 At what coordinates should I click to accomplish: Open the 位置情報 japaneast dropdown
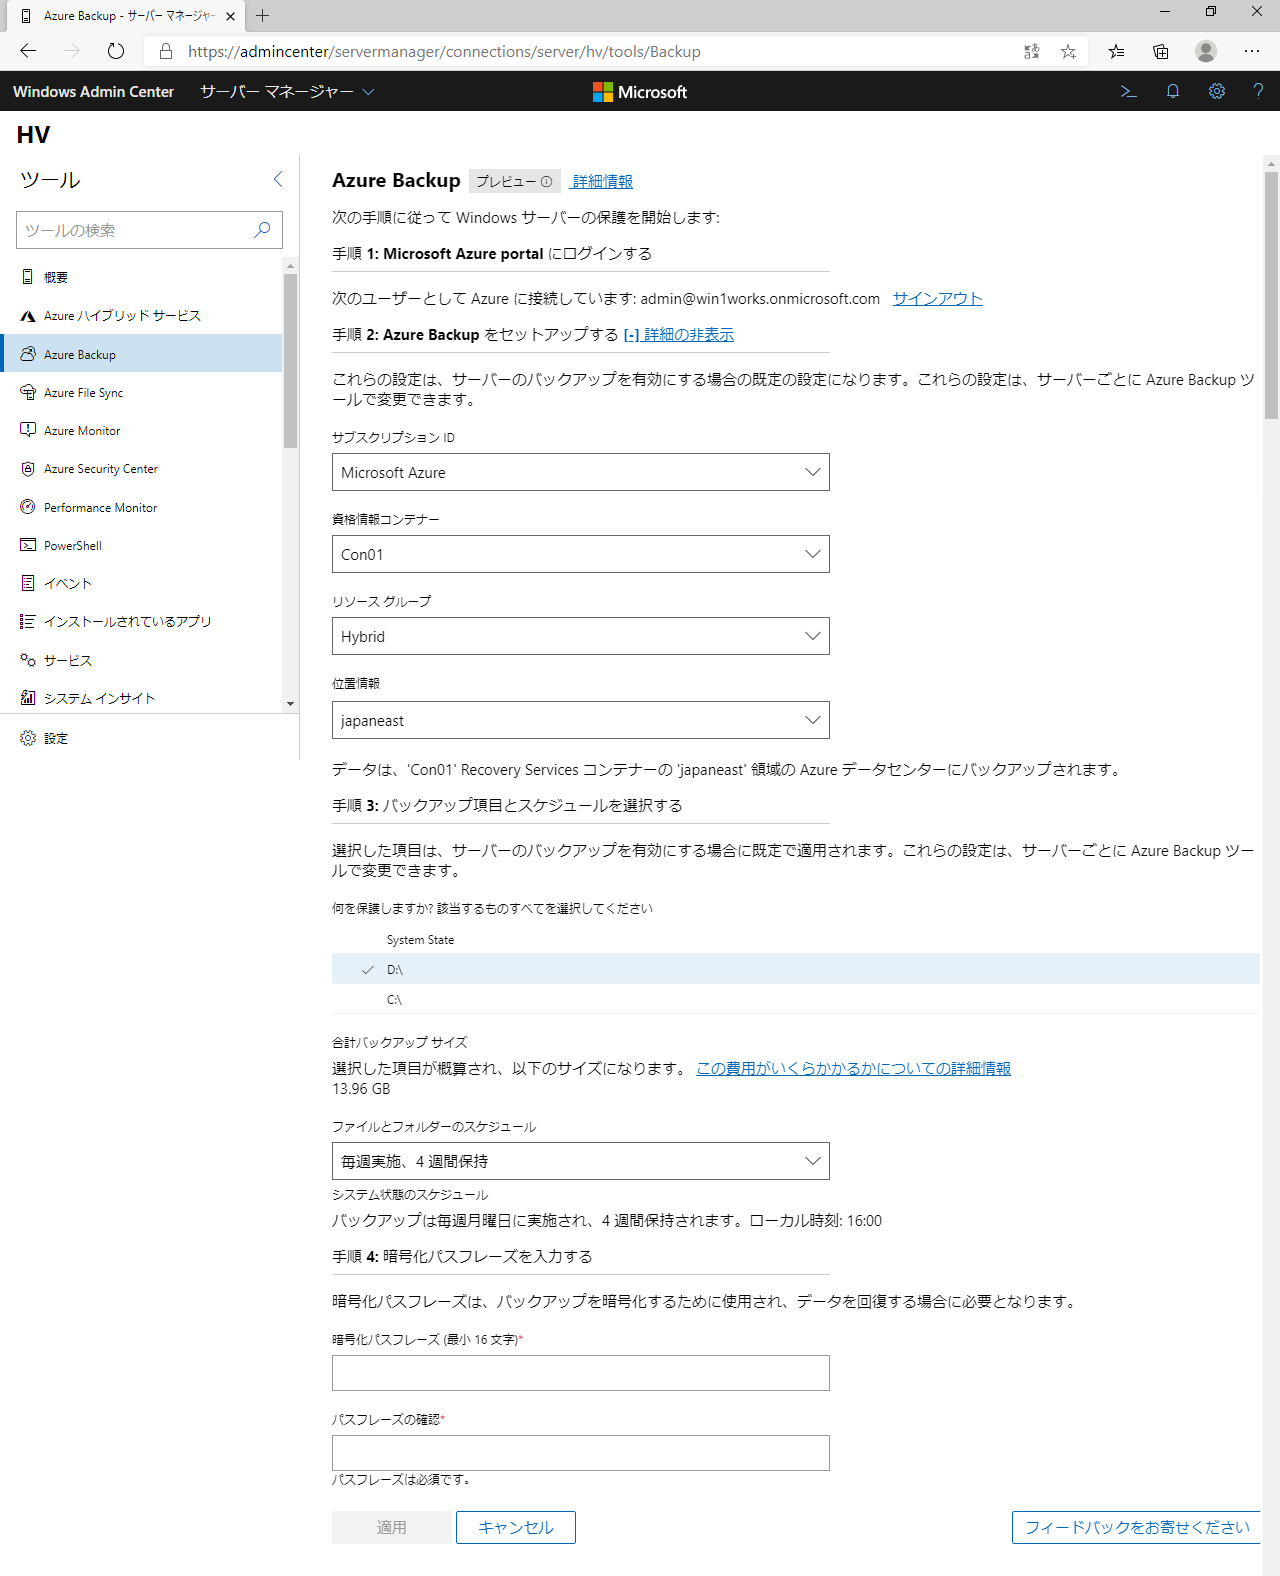point(581,720)
